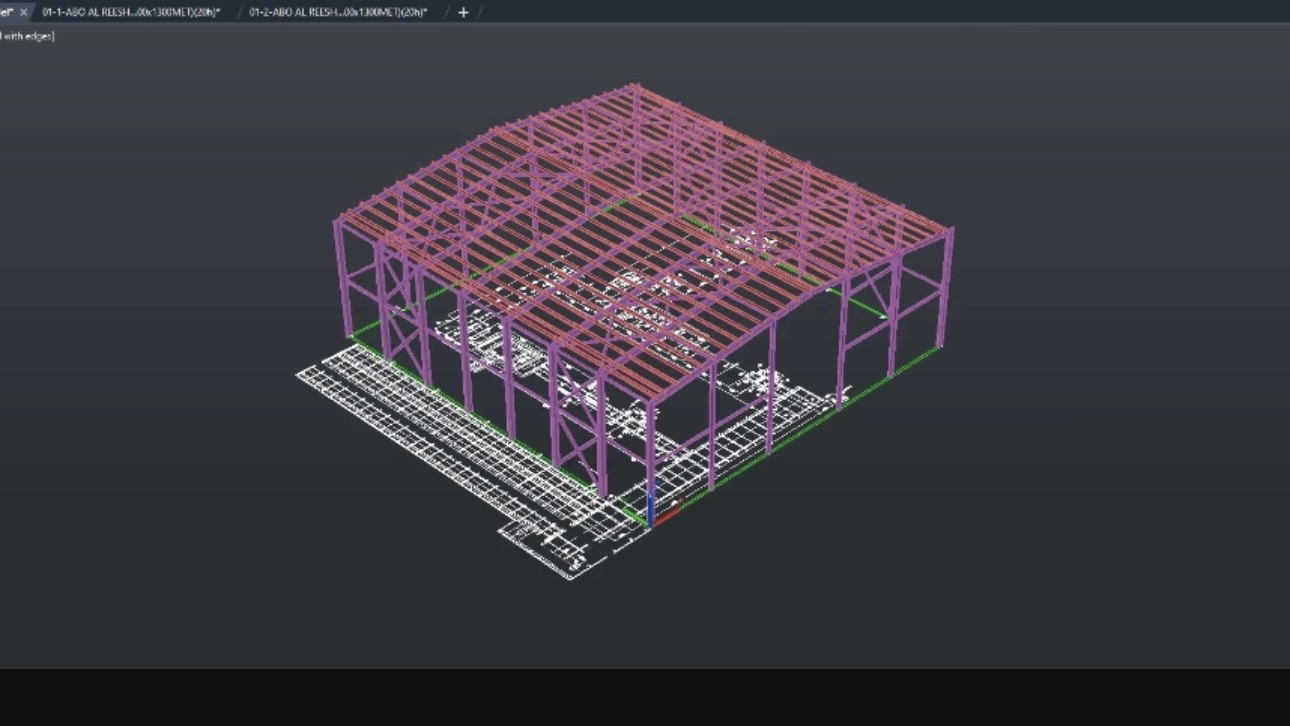Click the red X axis of the UCS icon
The height and width of the screenshot is (726, 1290).
pyautogui.click(x=669, y=514)
